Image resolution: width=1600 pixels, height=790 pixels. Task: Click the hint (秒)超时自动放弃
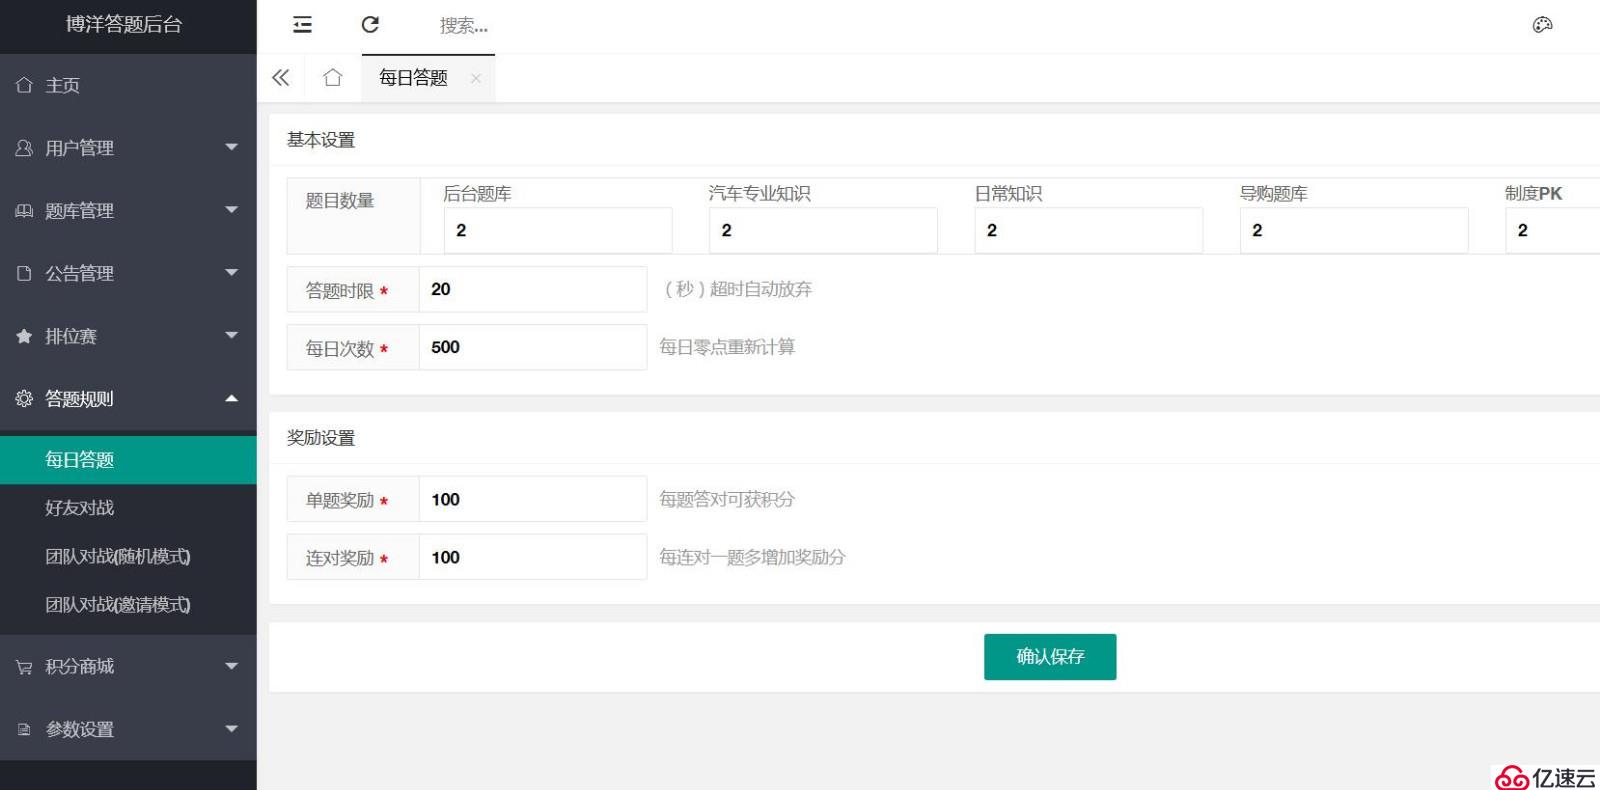(738, 289)
